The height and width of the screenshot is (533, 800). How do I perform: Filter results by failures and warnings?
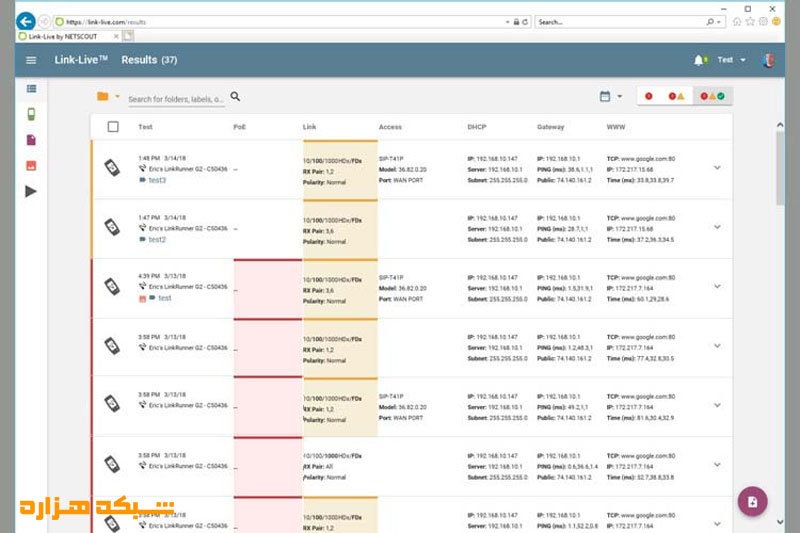[x=676, y=96]
